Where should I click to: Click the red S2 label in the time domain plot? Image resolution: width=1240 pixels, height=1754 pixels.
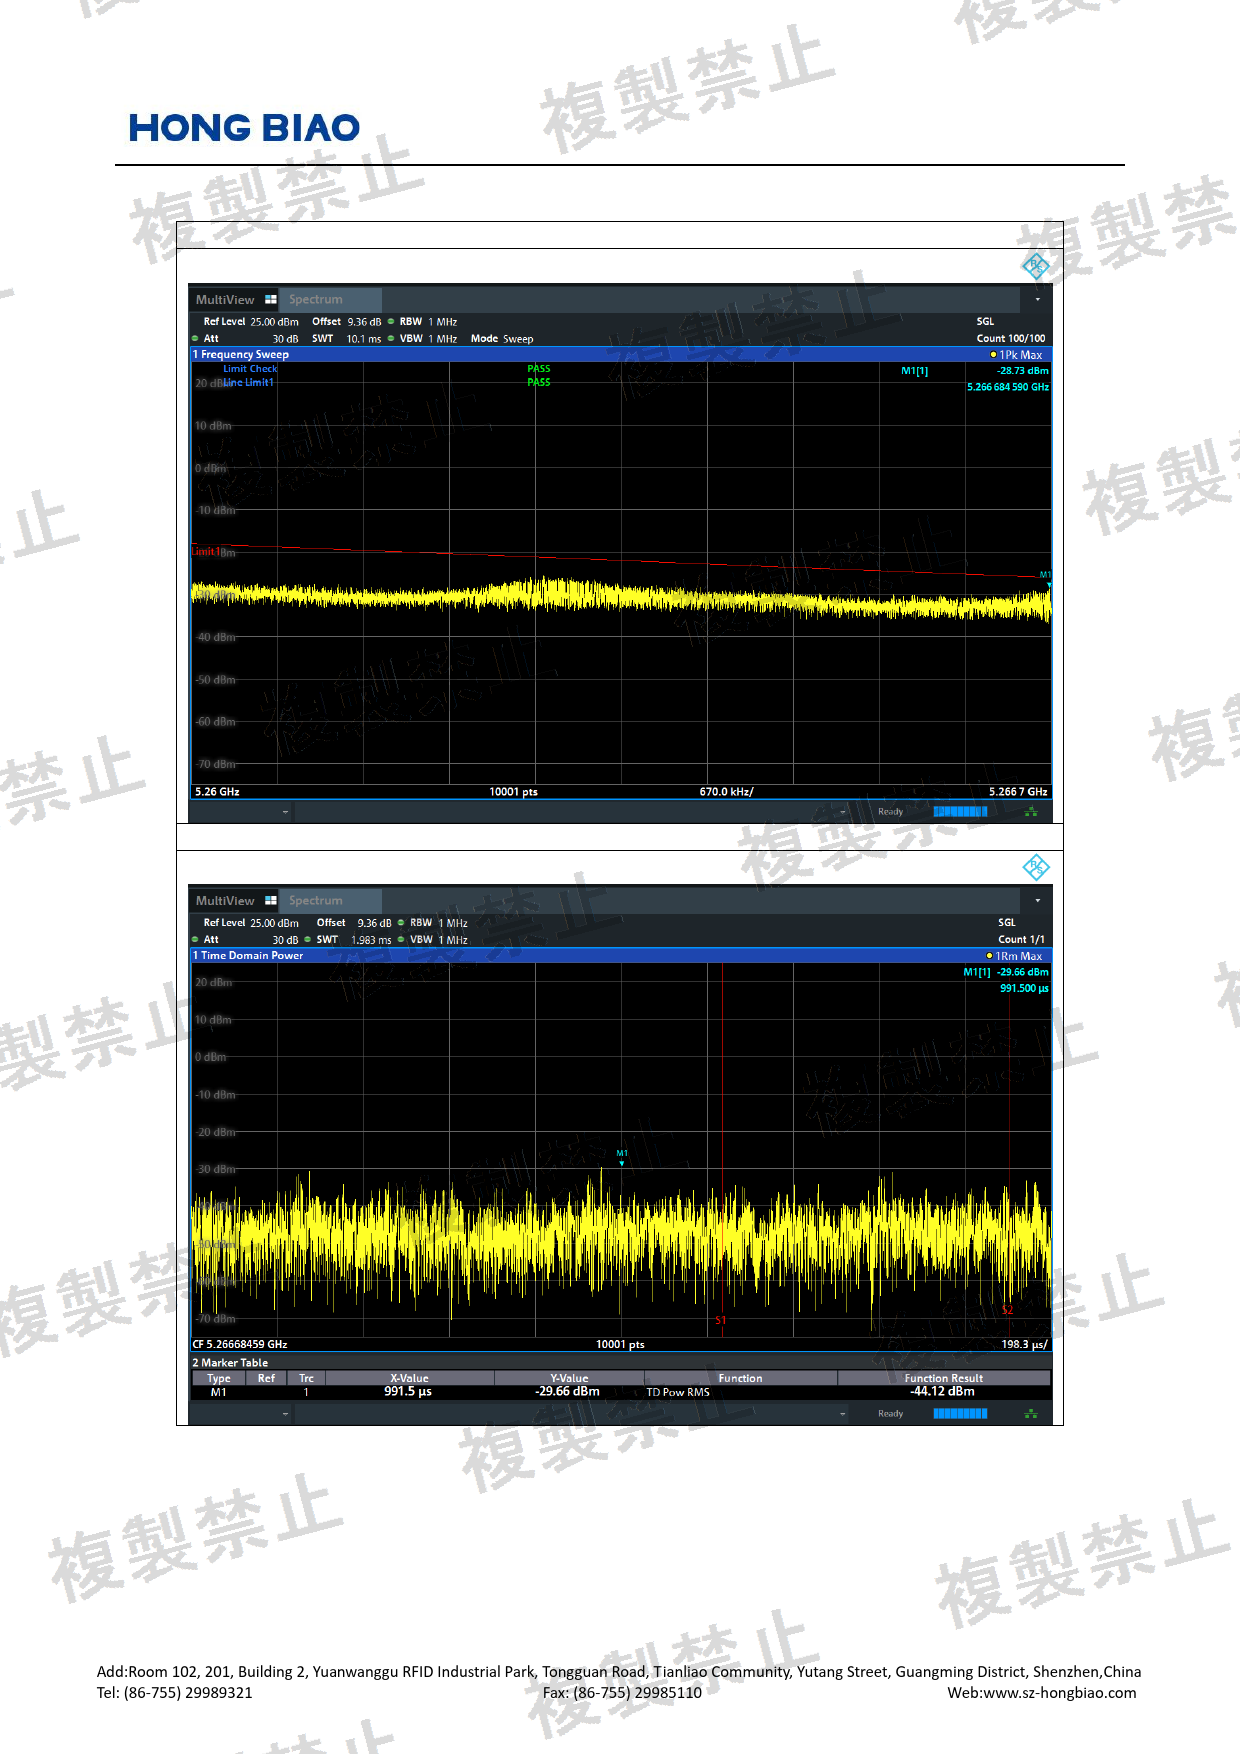point(1008,1310)
